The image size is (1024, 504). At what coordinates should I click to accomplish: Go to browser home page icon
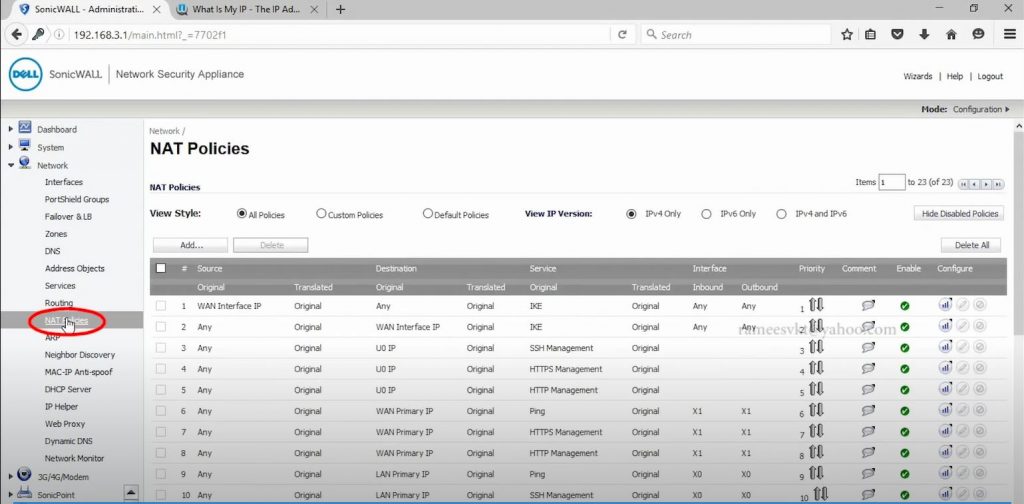951,35
